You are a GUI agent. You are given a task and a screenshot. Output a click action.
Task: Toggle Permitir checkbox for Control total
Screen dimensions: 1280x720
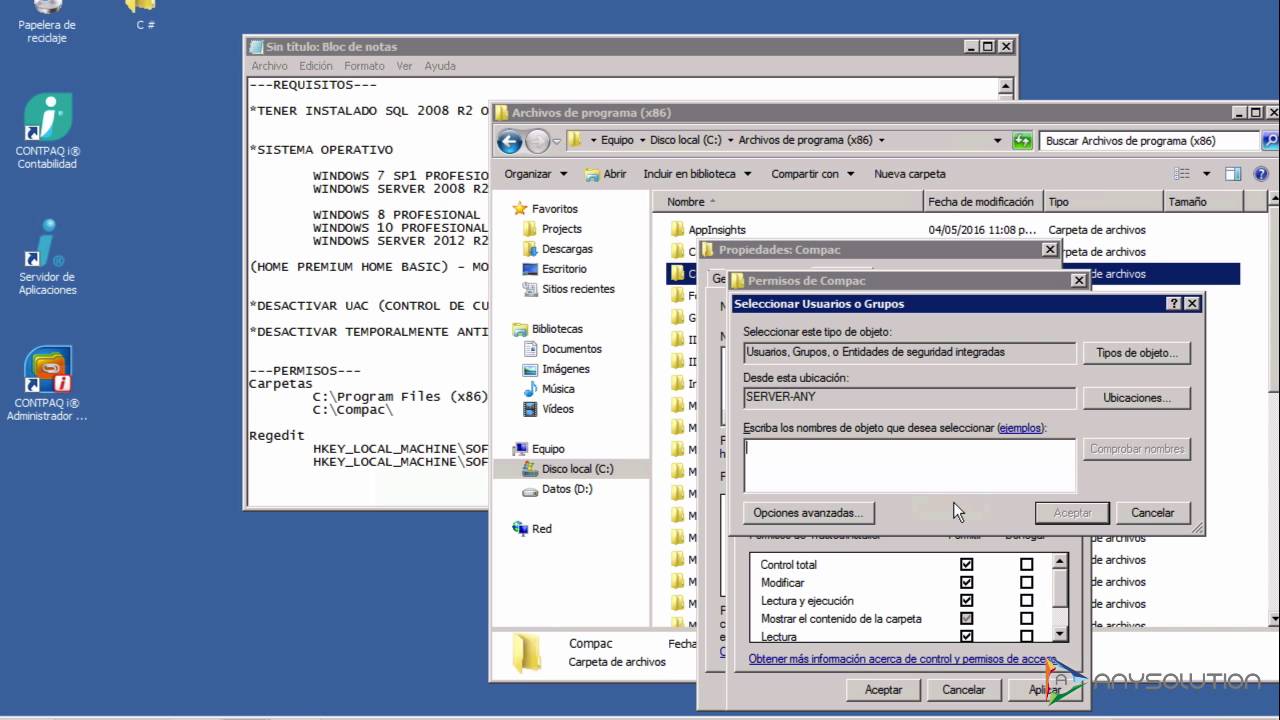(966, 565)
